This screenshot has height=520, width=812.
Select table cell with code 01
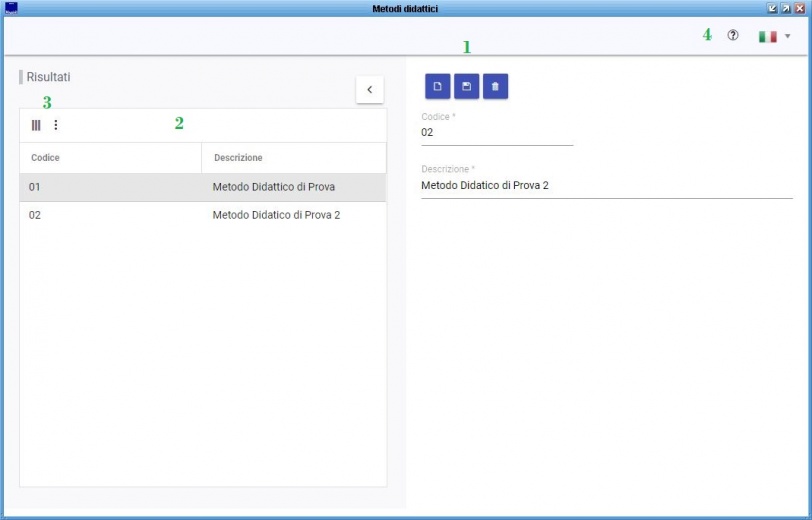click(x=110, y=187)
